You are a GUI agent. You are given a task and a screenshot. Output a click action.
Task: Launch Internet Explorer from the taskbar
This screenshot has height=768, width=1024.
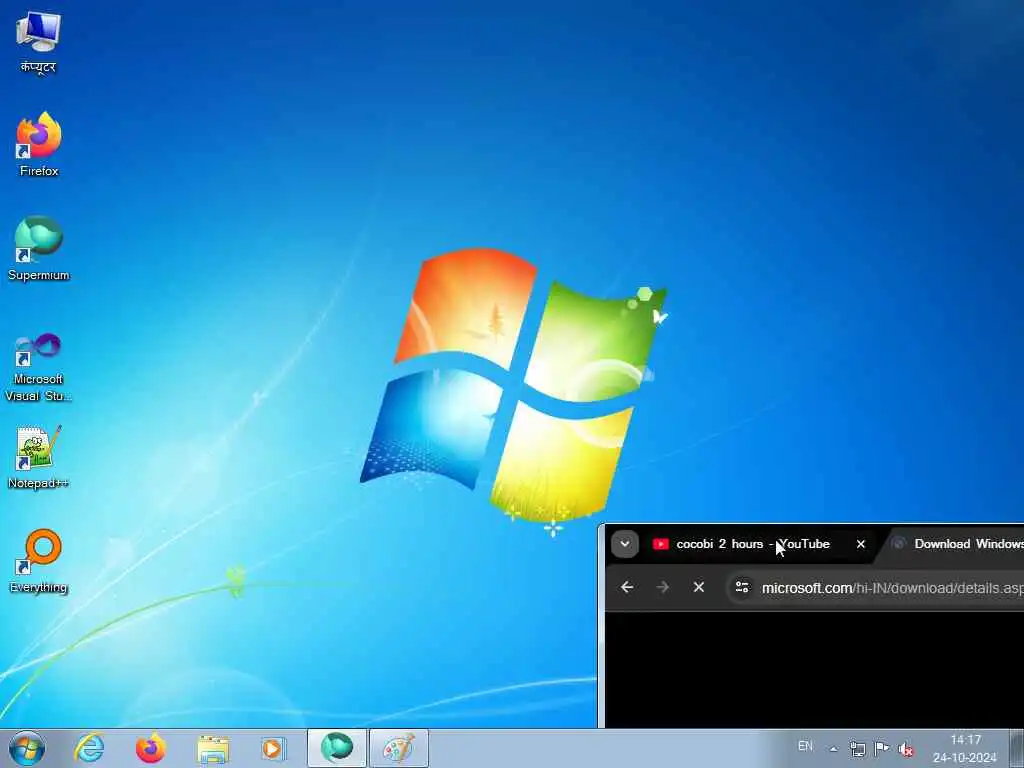tap(89, 748)
